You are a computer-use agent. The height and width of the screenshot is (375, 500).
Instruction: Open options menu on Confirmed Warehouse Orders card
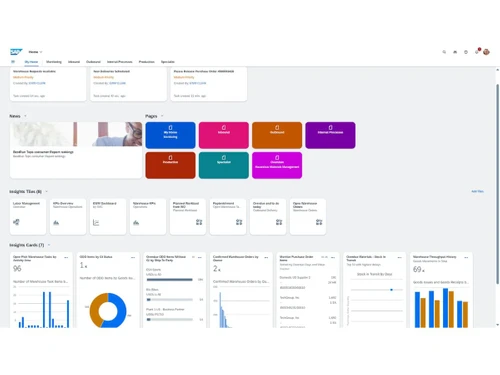point(266,257)
